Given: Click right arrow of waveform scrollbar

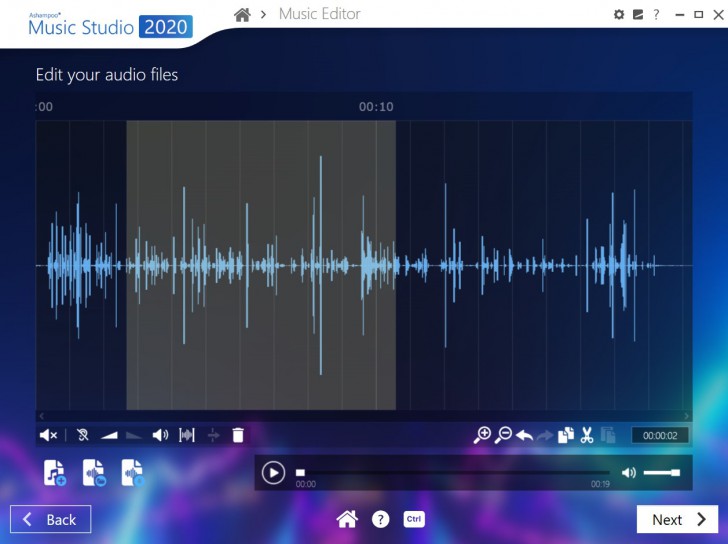Looking at the screenshot, I should coord(686,416).
